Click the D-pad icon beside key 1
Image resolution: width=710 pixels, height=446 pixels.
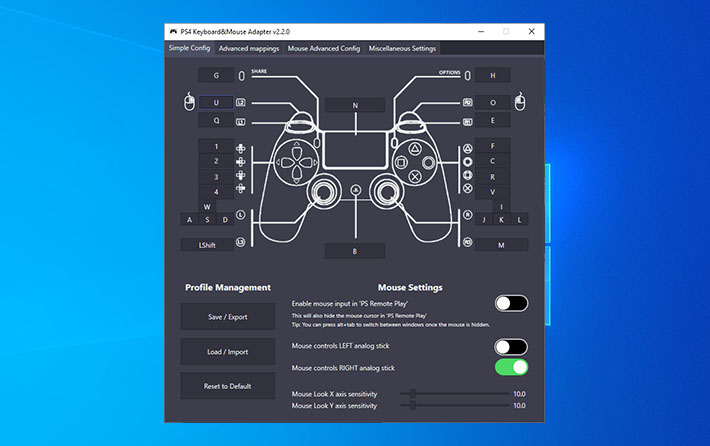tap(240, 148)
